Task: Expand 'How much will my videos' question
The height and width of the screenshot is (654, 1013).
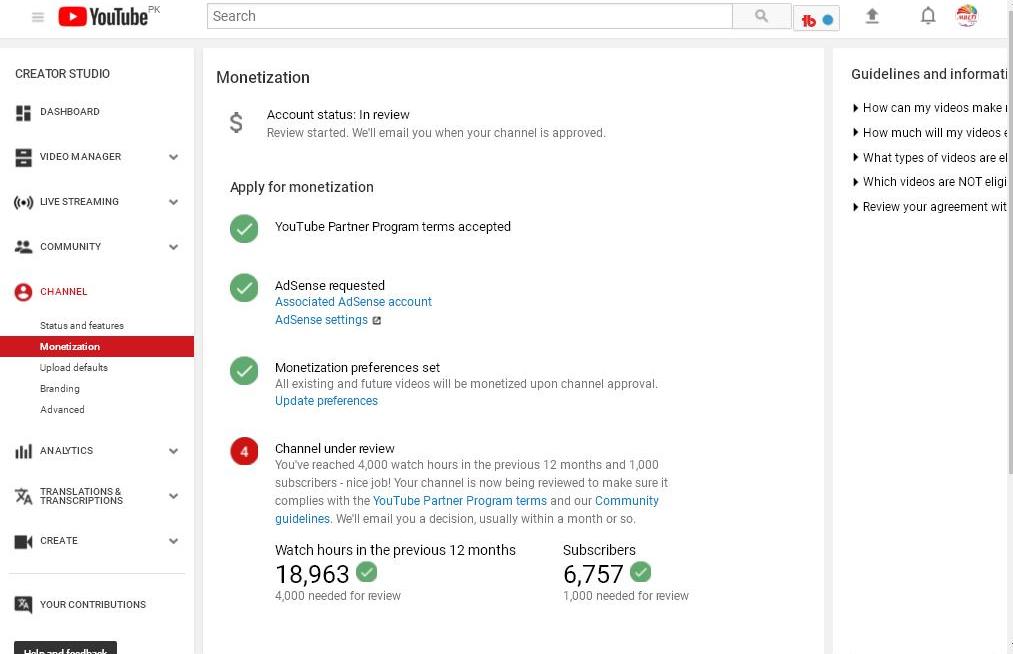Action: pos(929,132)
